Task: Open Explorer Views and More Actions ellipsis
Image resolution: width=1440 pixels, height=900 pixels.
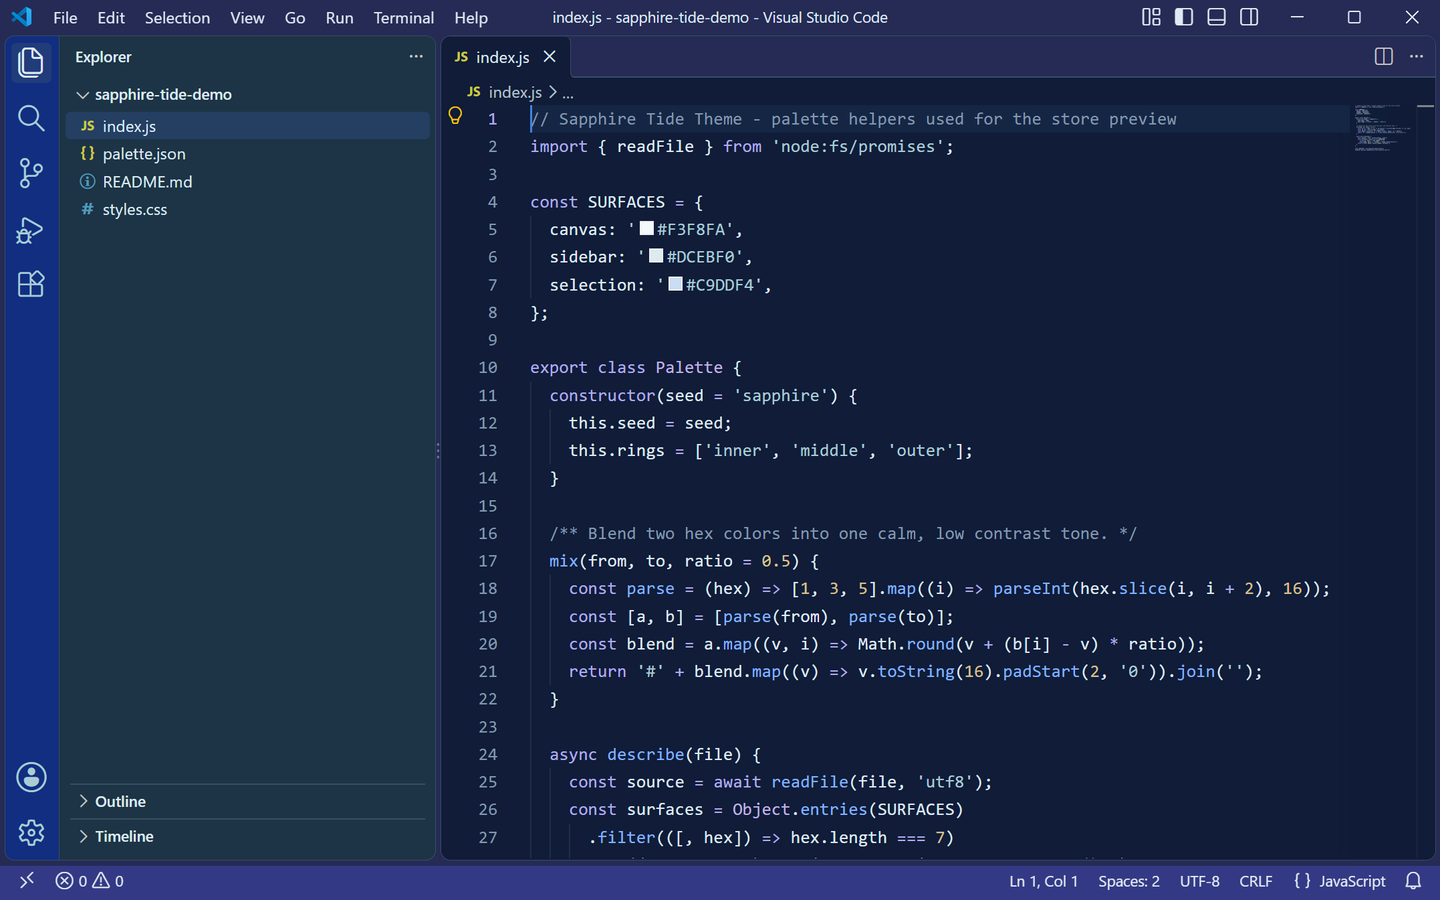Action: 416,57
